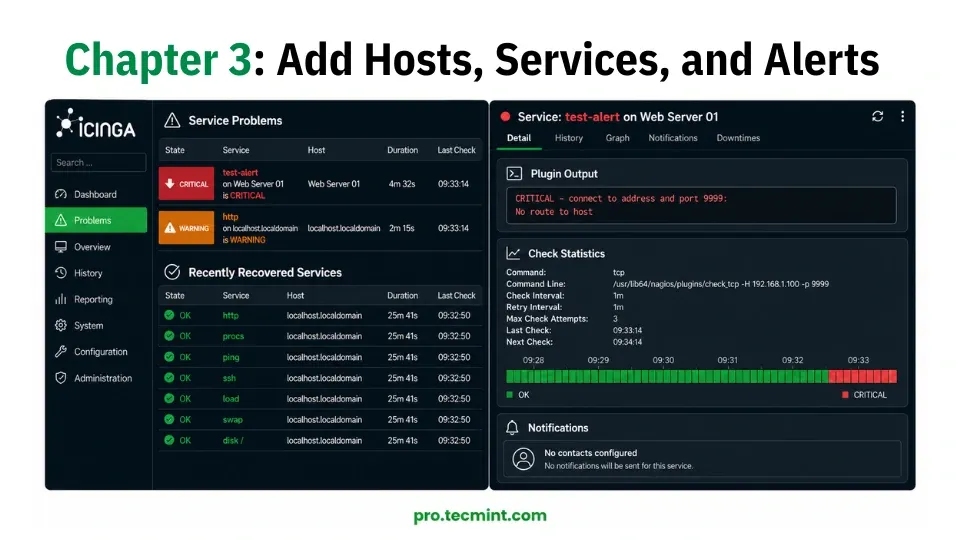Click the History clock icon

[x=61, y=273]
